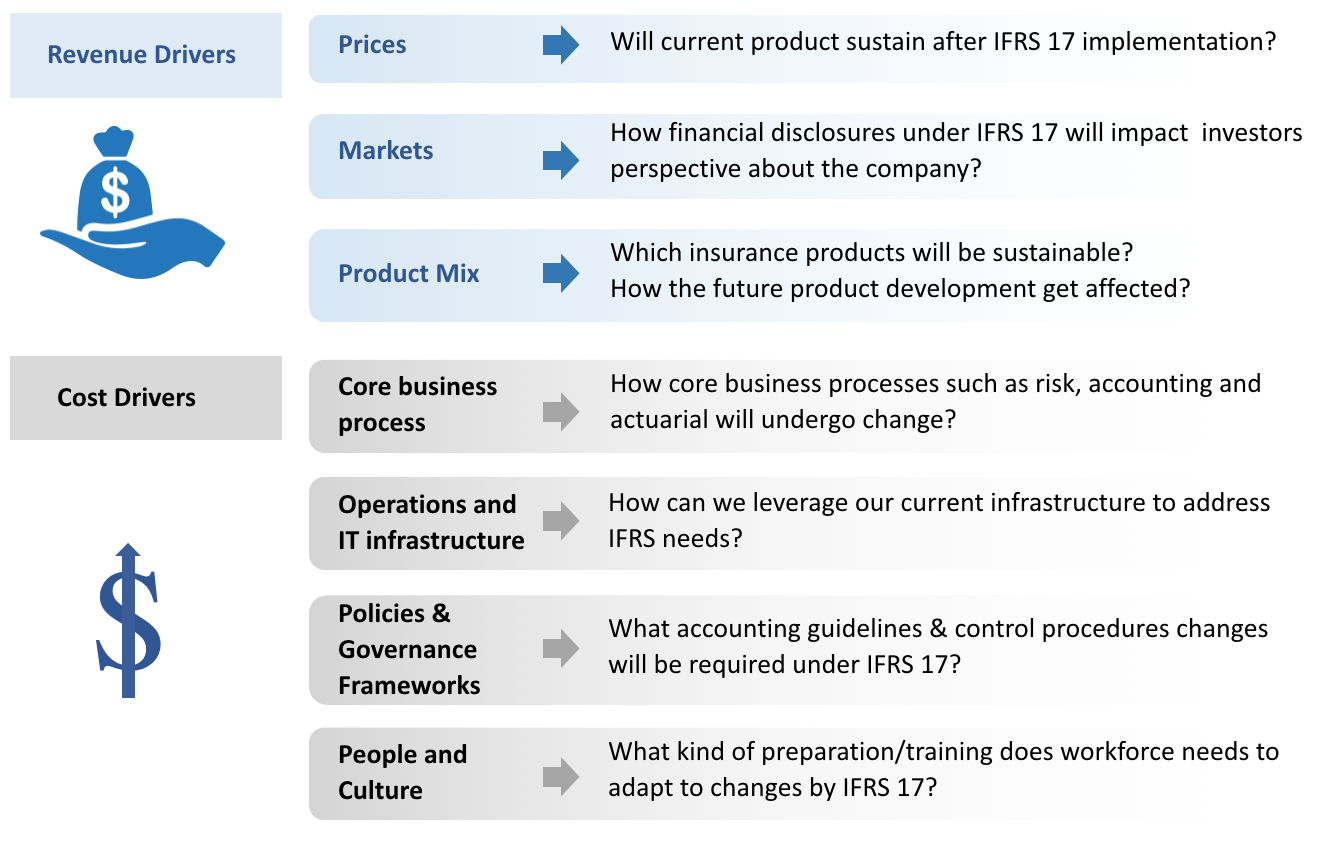Click the gray arrow beside Core business process
Viewport: 1330px width, 850px height.
point(561,411)
